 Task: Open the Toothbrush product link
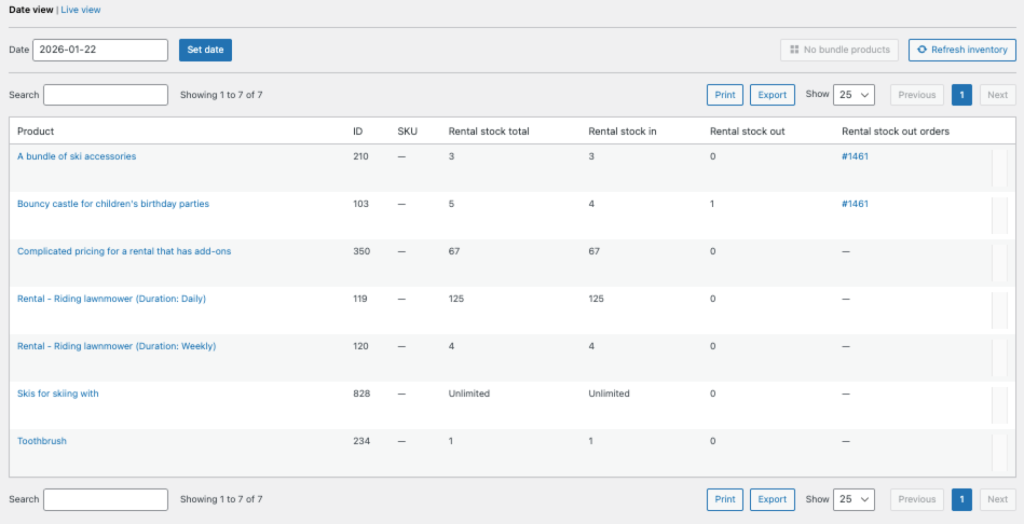pyautogui.click(x=42, y=441)
